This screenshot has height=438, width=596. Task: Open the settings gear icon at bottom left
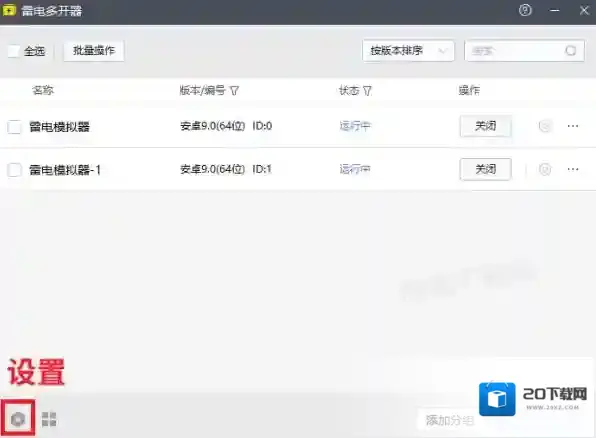18,419
